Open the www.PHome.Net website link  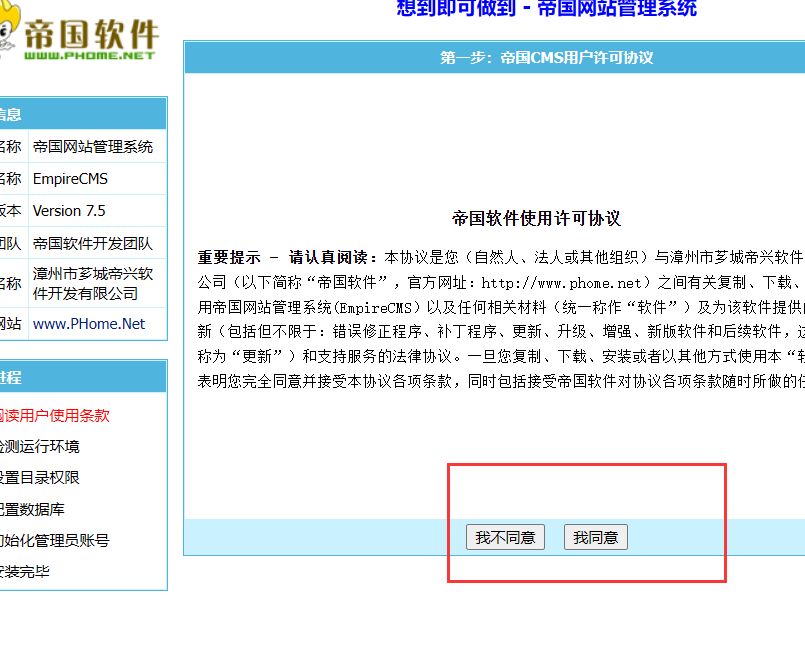(x=89, y=324)
